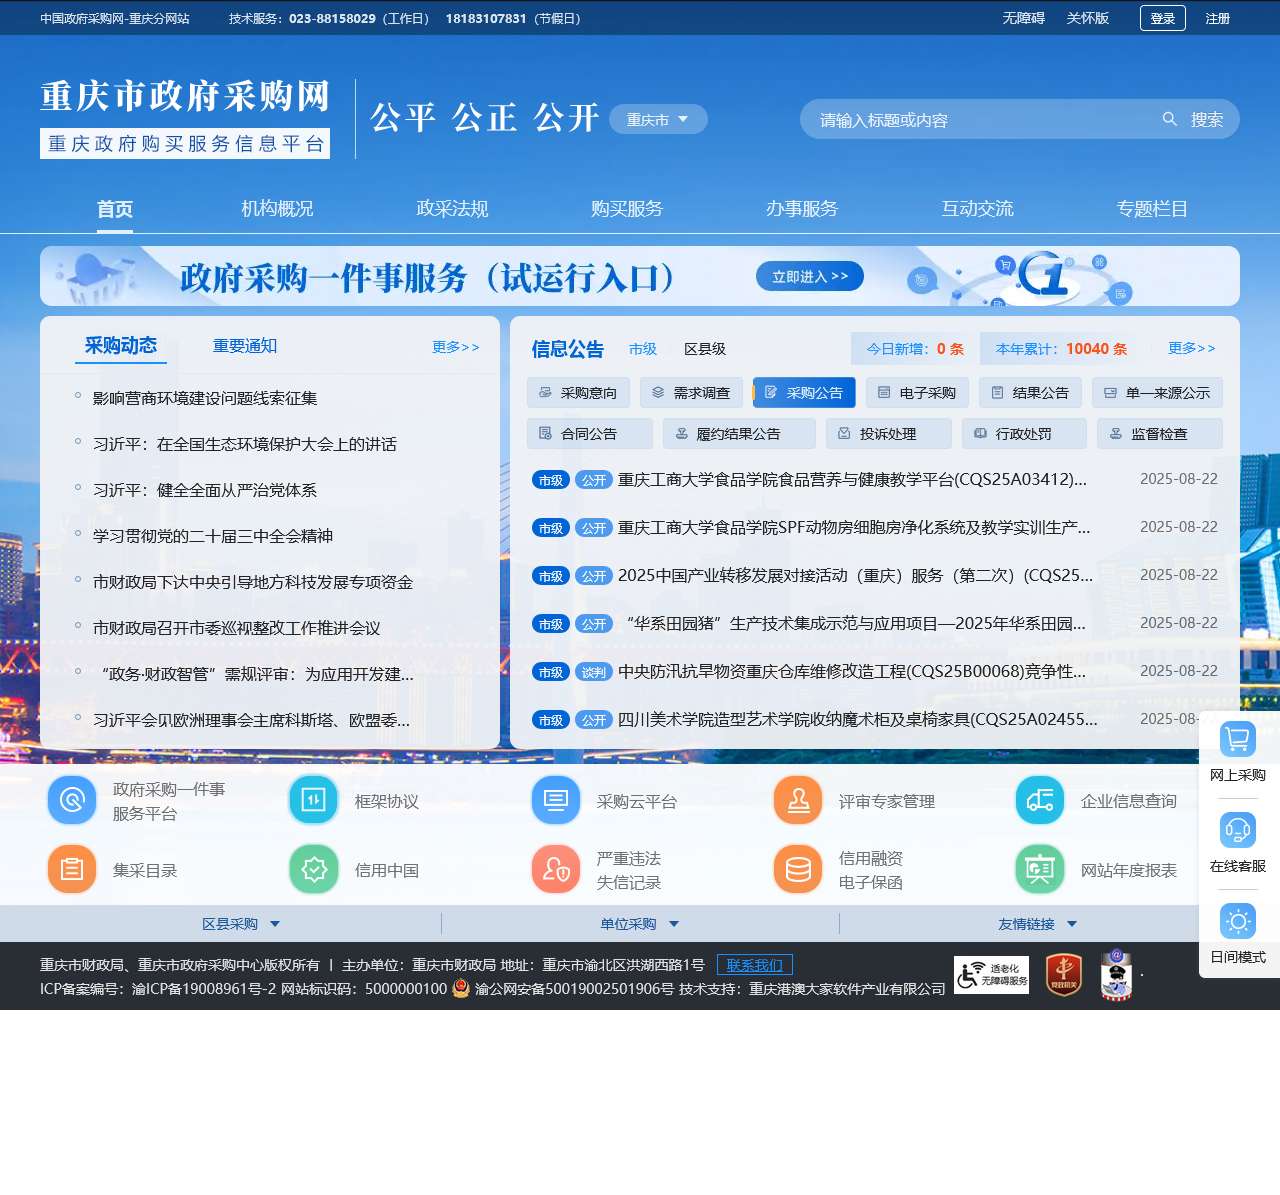The height and width of the screenshot is (1195, 1280).
Task: Click the 登录 button
Action: 1162,18
